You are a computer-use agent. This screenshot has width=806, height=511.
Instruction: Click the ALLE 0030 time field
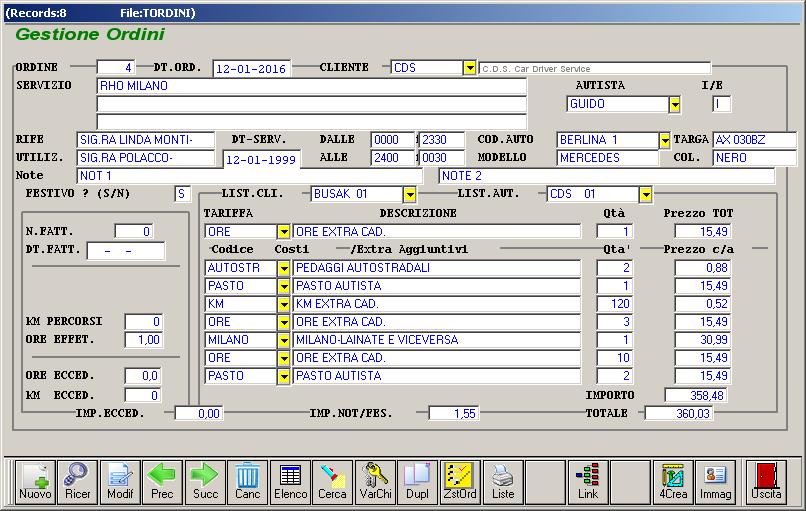(x=442, y=158)
